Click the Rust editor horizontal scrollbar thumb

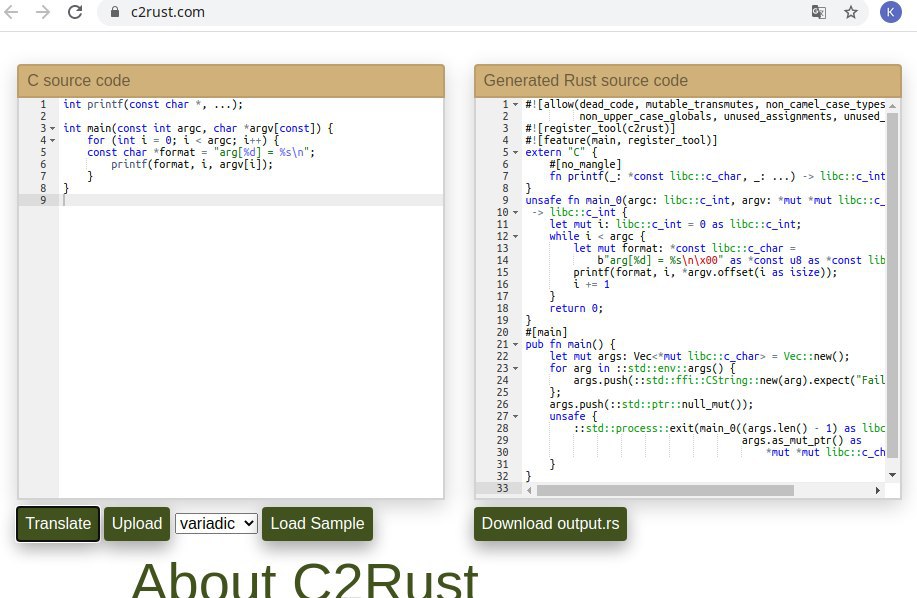point(666,490)
